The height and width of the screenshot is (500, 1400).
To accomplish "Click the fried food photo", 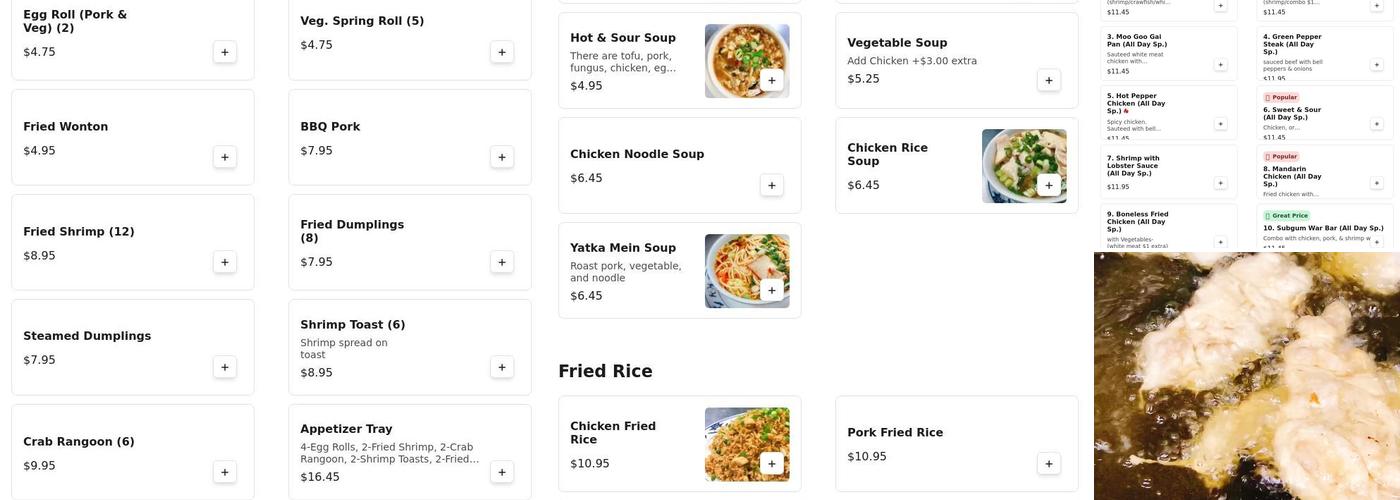I will 1247,376.
